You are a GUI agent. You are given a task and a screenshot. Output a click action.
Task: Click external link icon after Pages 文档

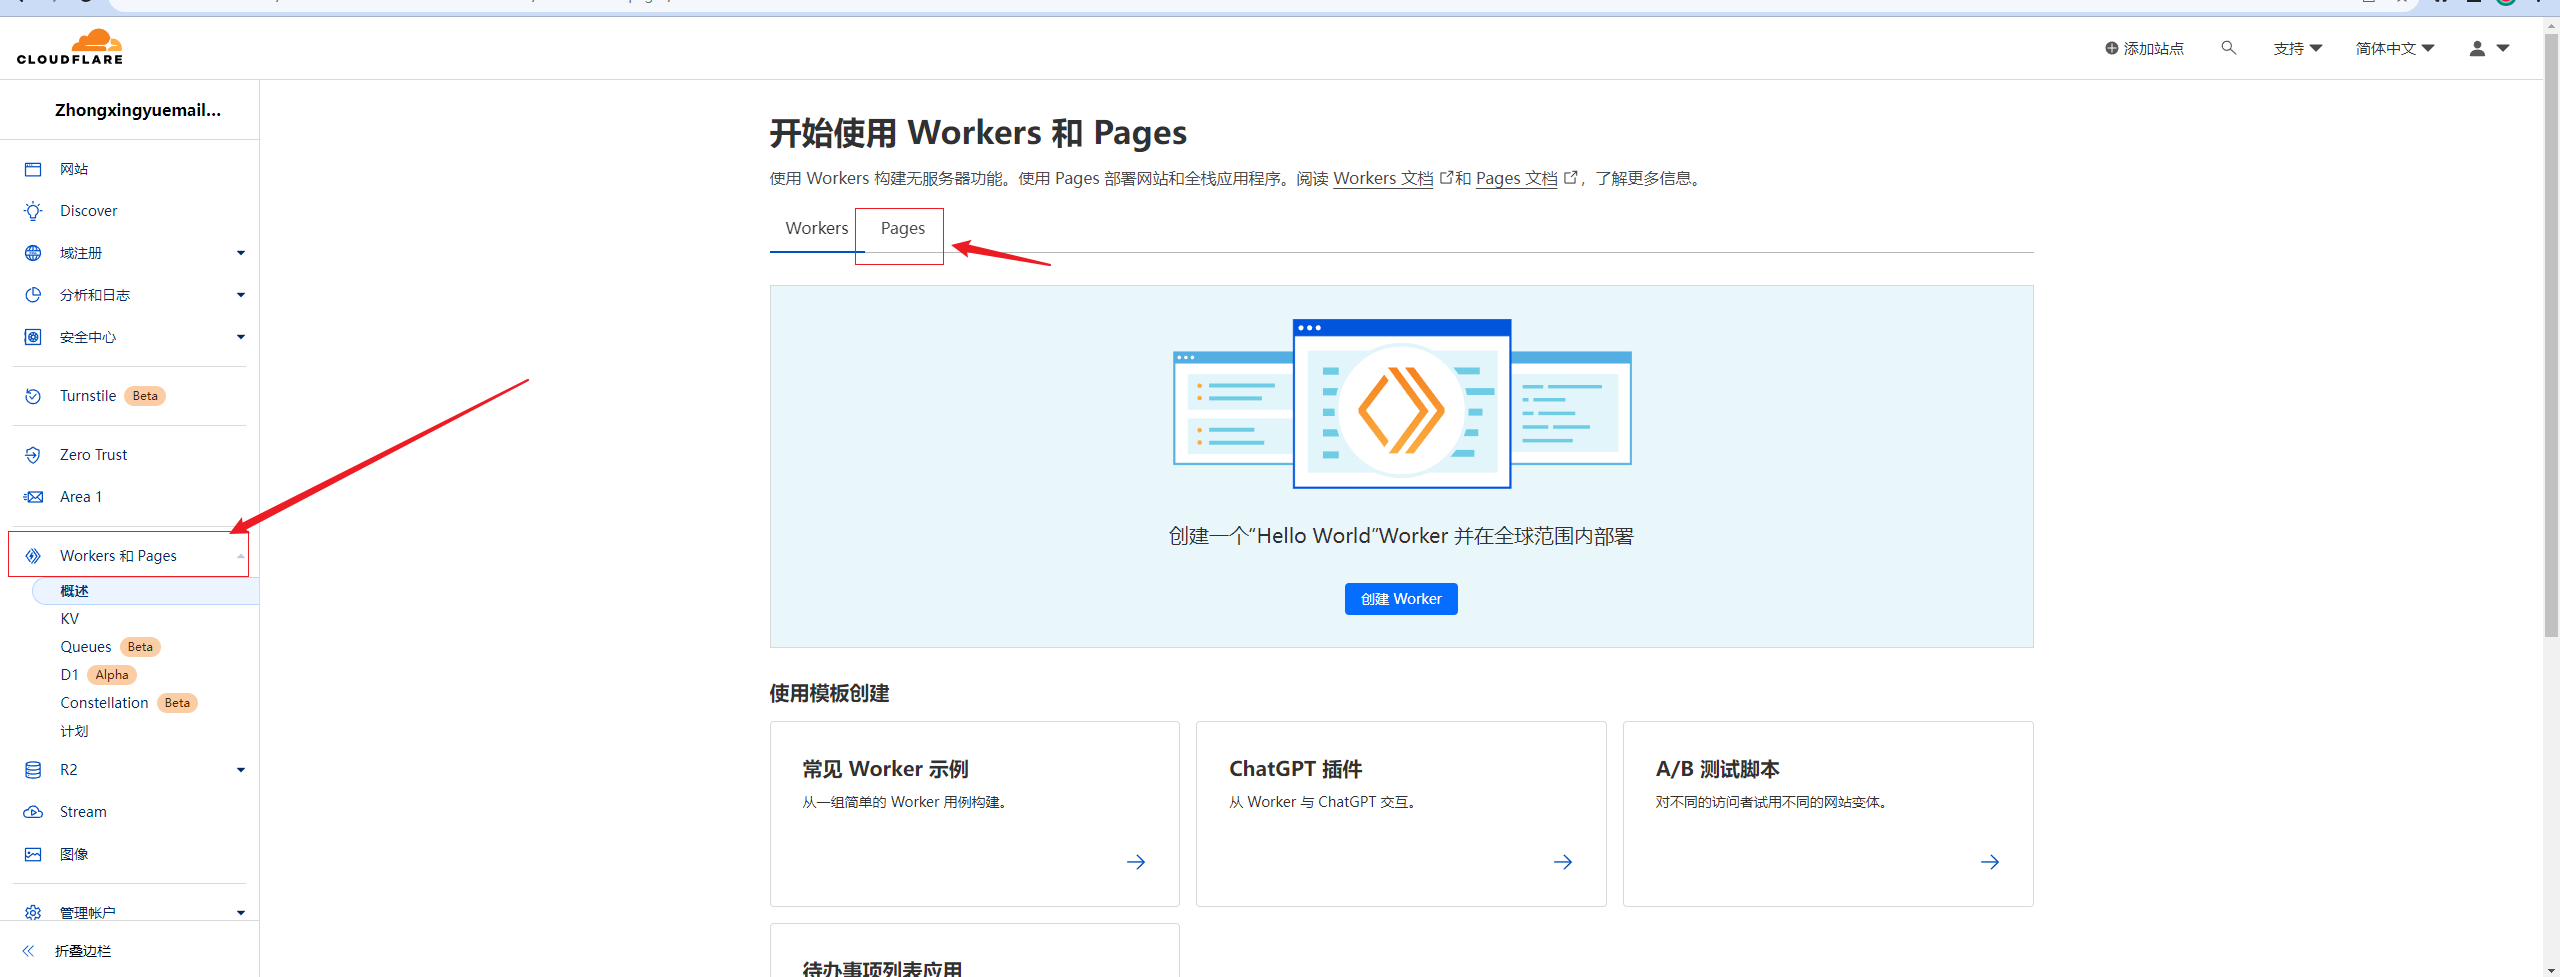pyautogui.click(x=1570, y=177)
